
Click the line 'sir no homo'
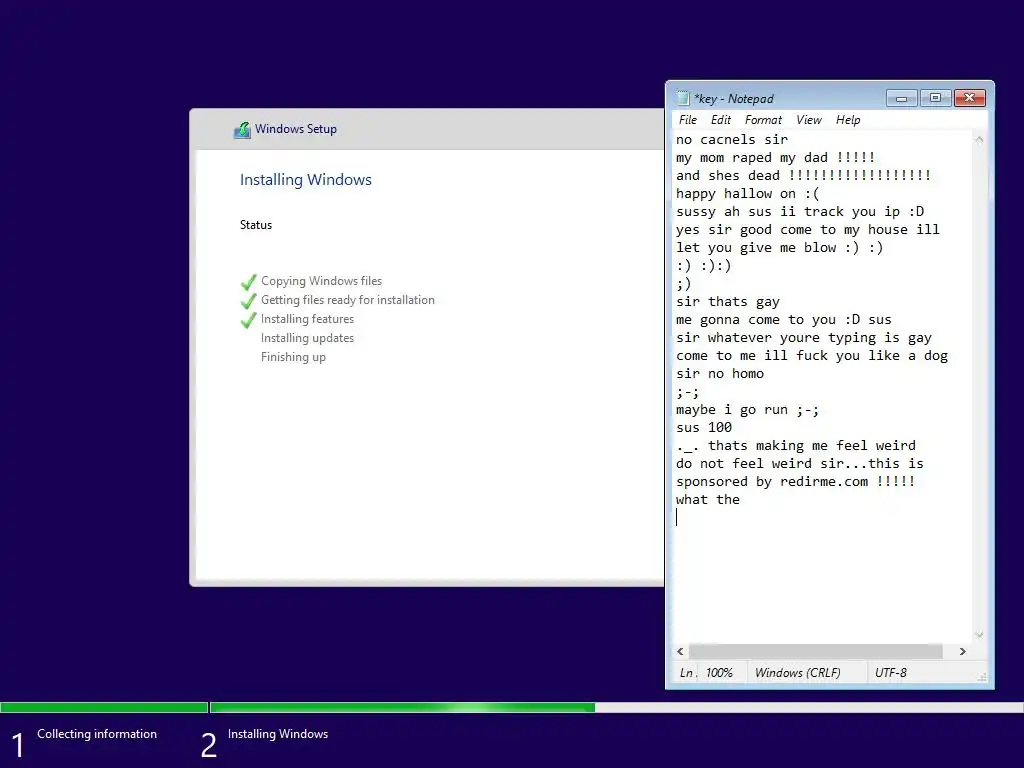point(720,374)
